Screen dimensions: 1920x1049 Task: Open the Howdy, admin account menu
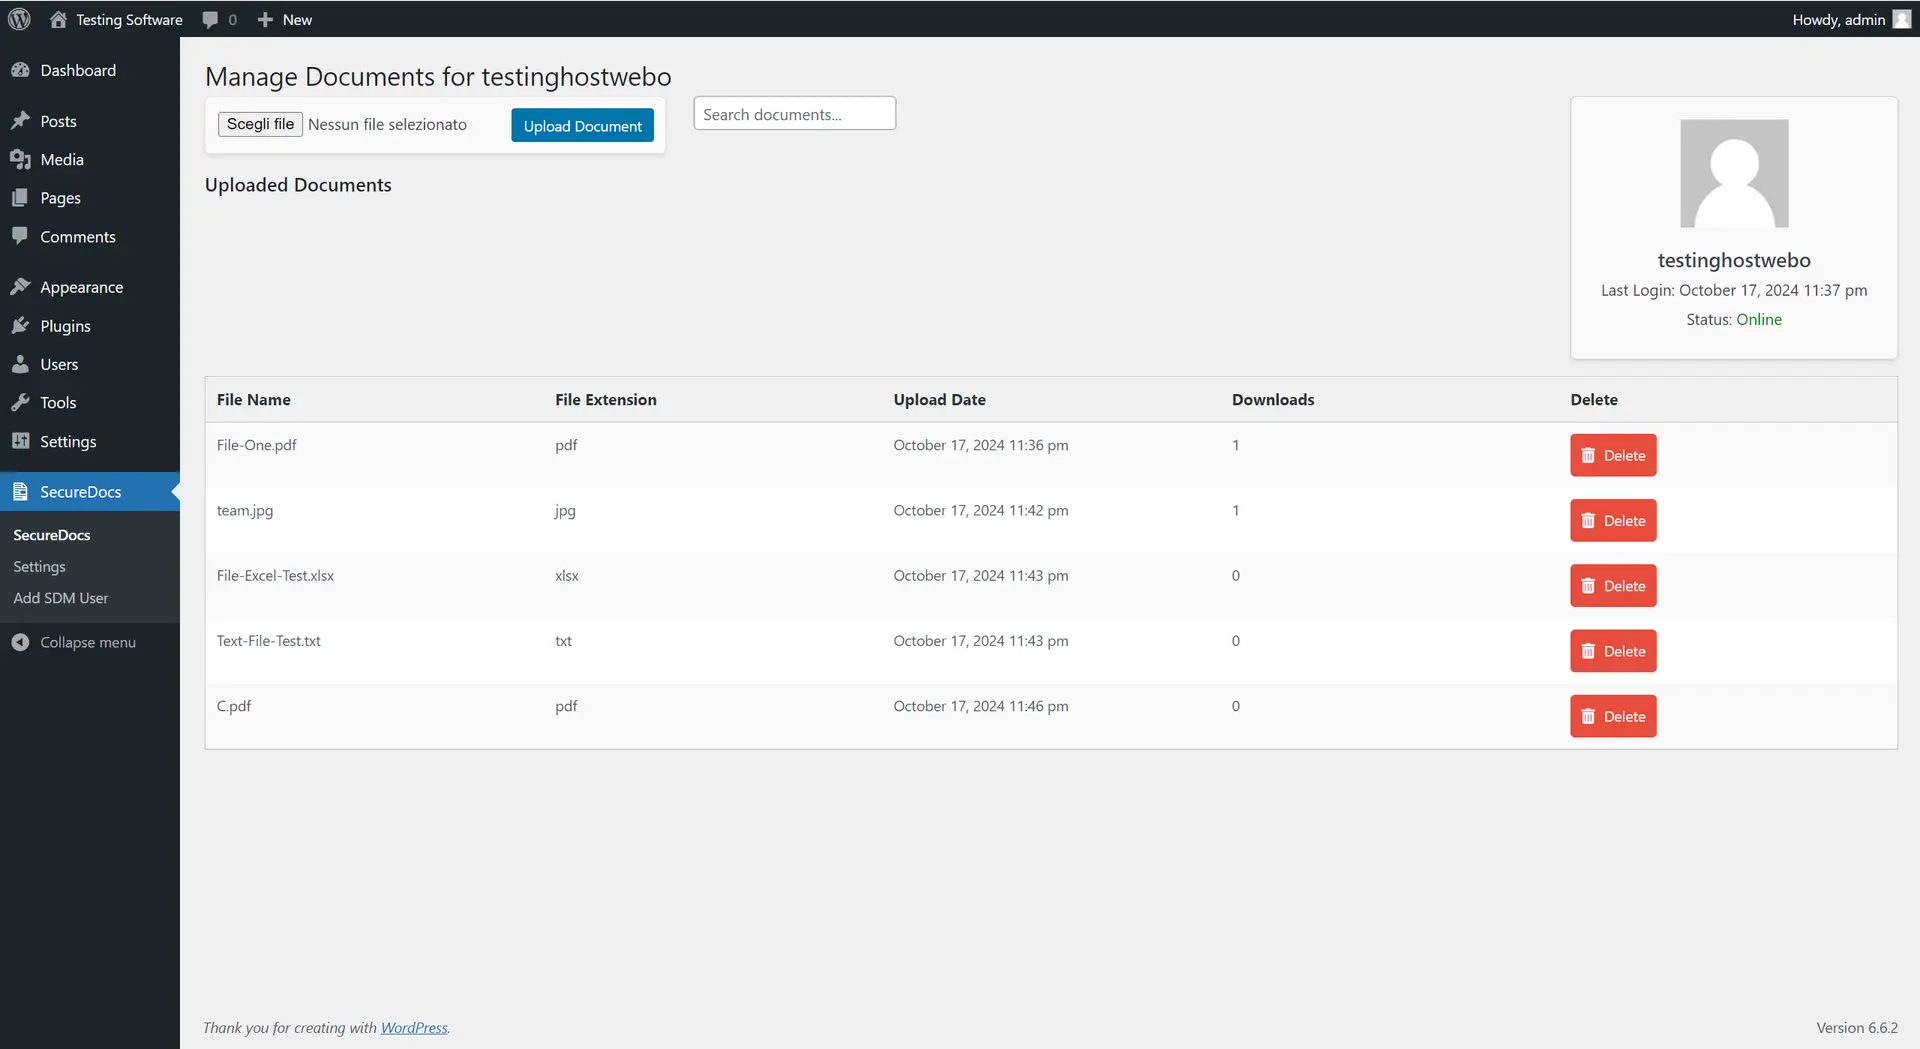coord(1838,20)
